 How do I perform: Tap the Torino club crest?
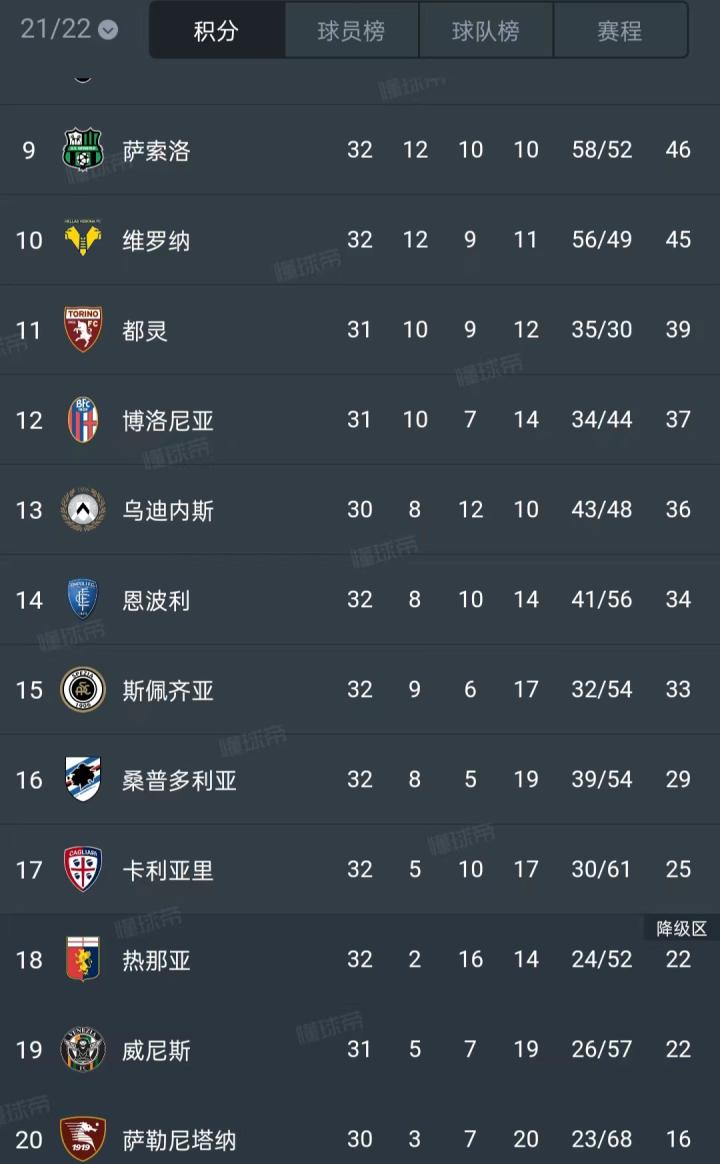coord(83,330)
